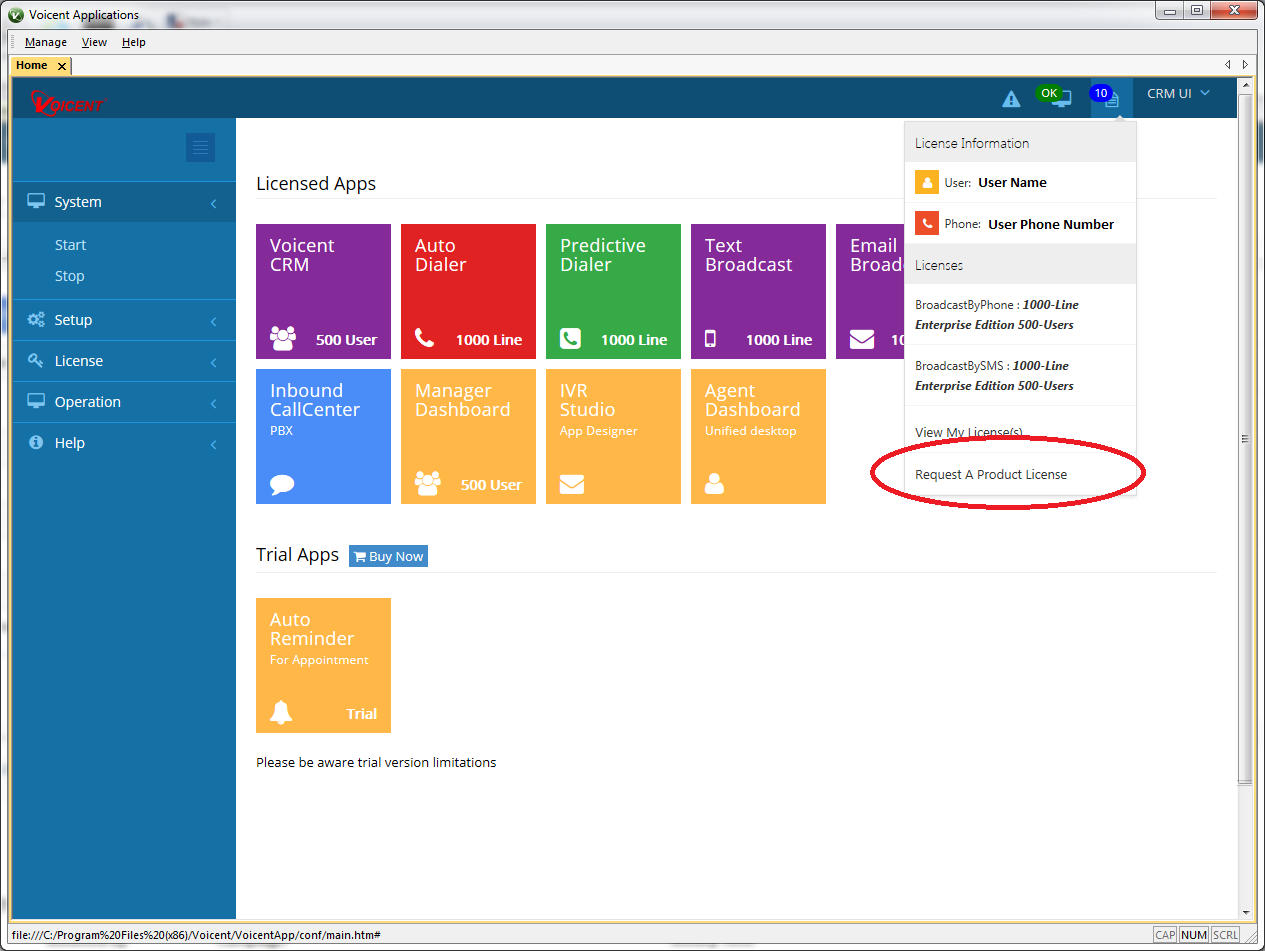Expand the Operation sidebar section
Screen dimensions: 1265x951
click(x=90, y=401)
